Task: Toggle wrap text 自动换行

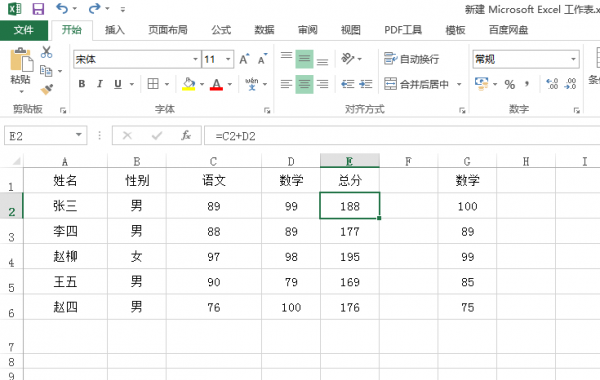Action: click(x=411, y=59)
